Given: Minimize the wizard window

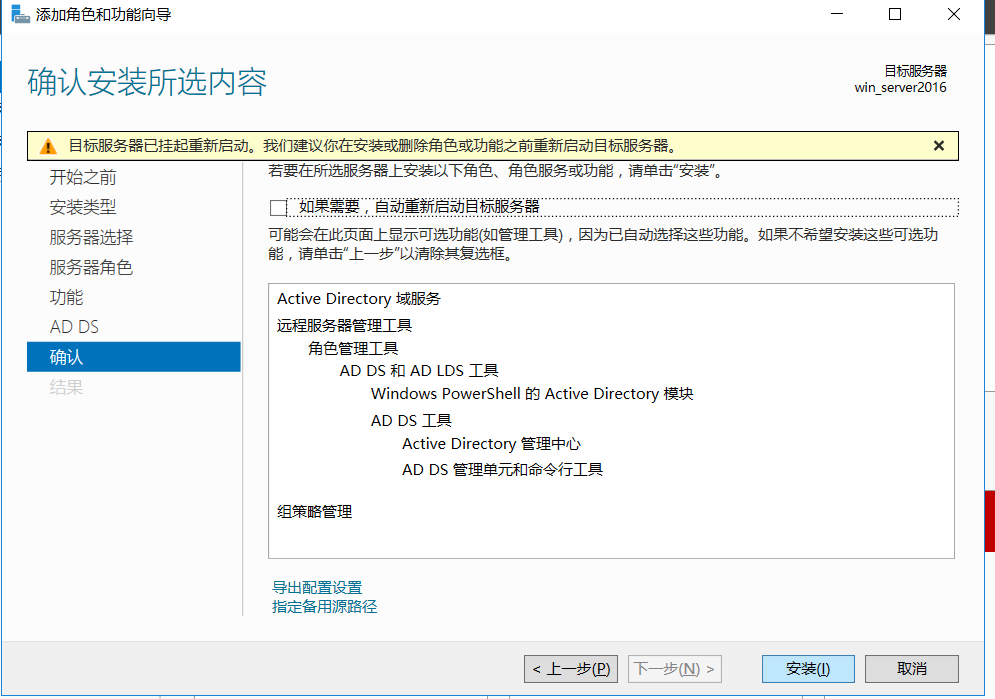Looking at the screenshot, I should click(x=837, y=14).
